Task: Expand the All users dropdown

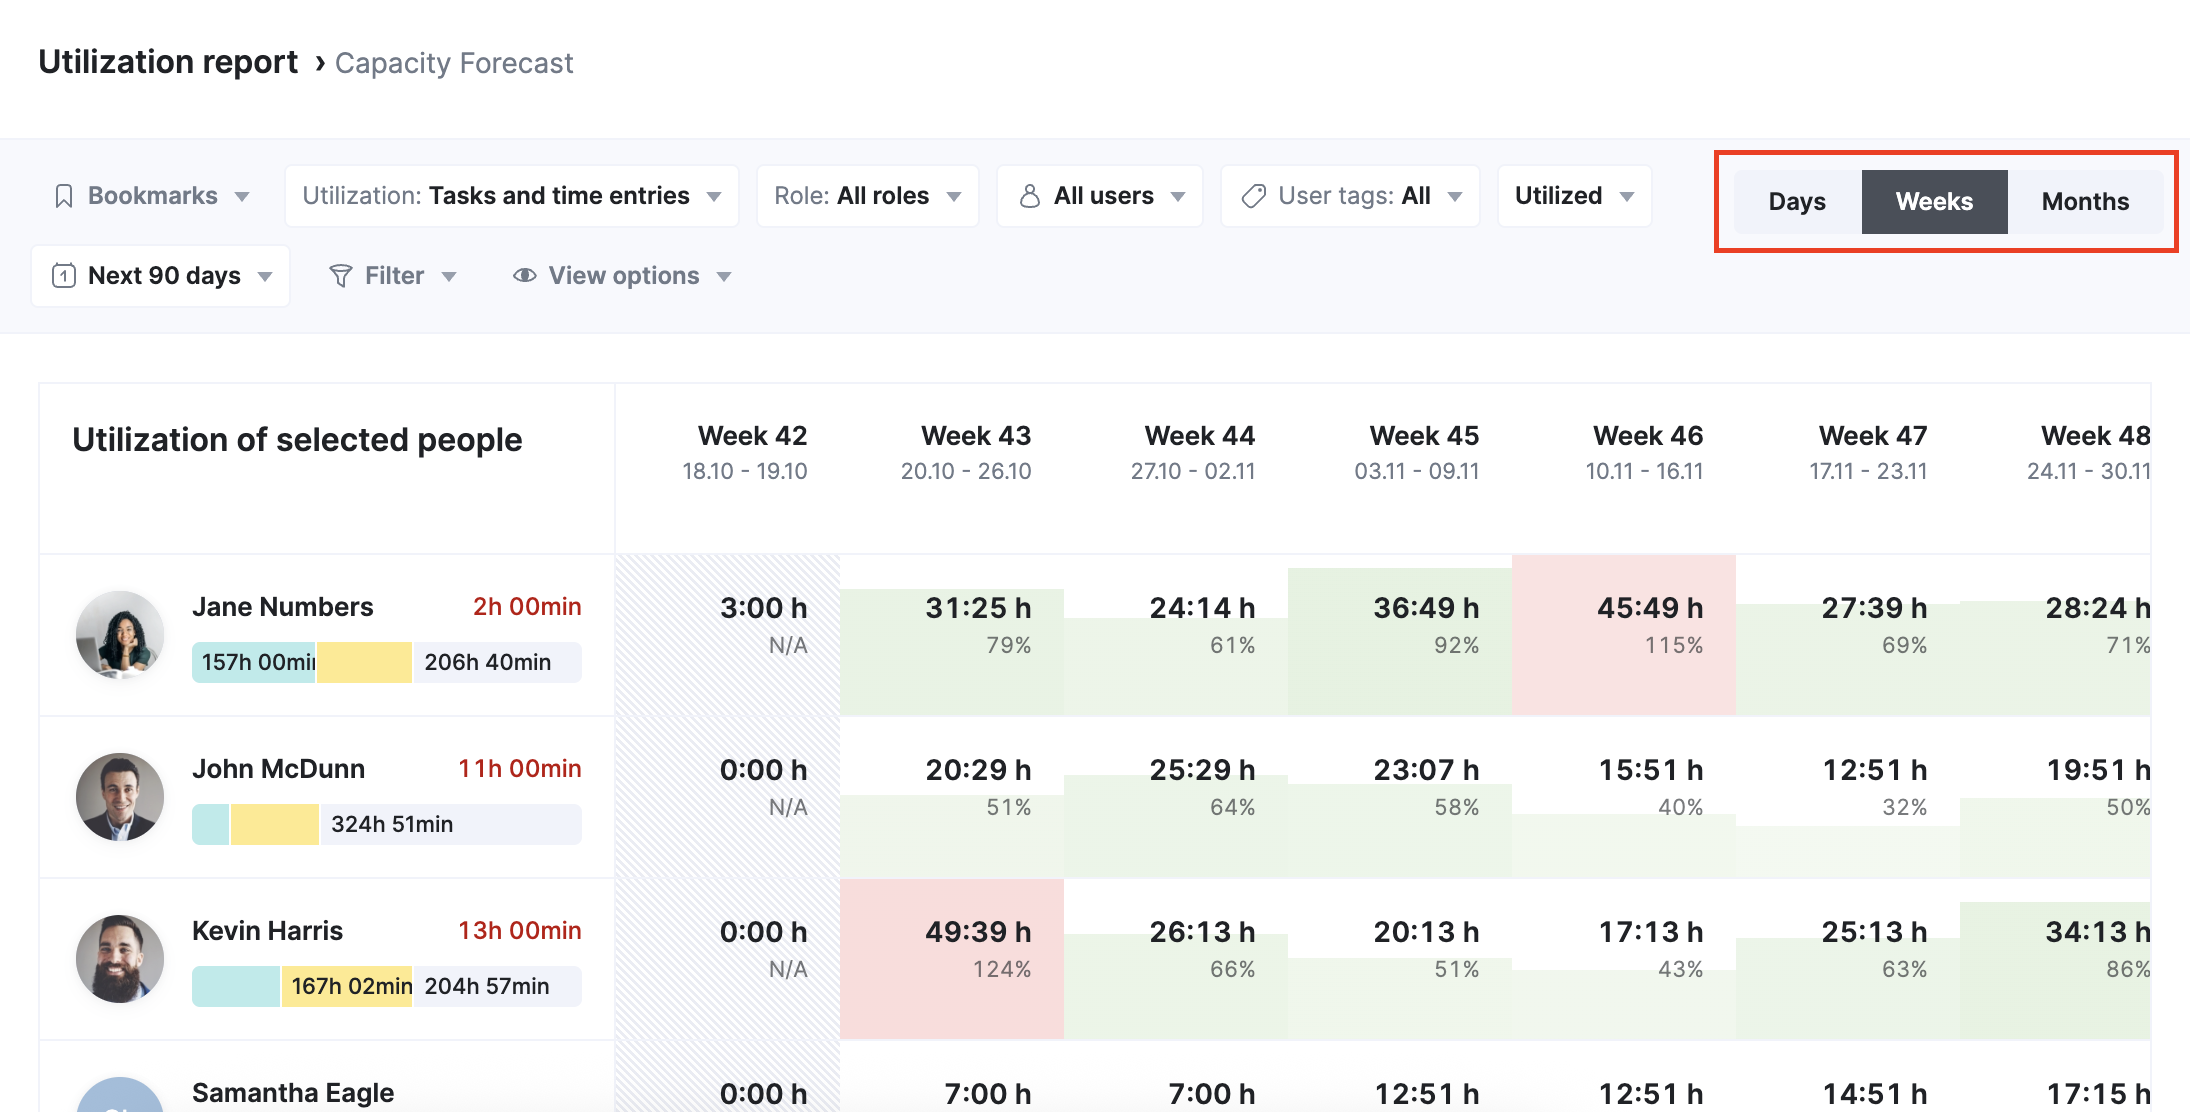Action: coord(1100,196)
